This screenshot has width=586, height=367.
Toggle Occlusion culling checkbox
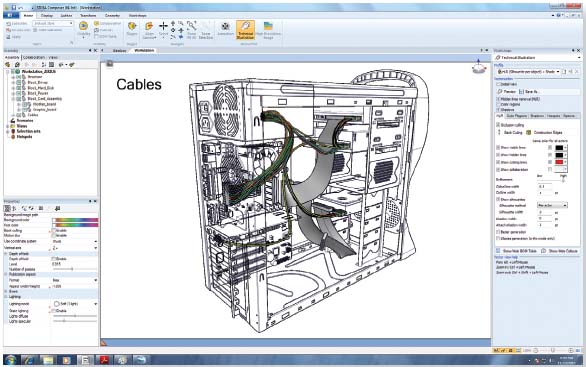[498, 124]
